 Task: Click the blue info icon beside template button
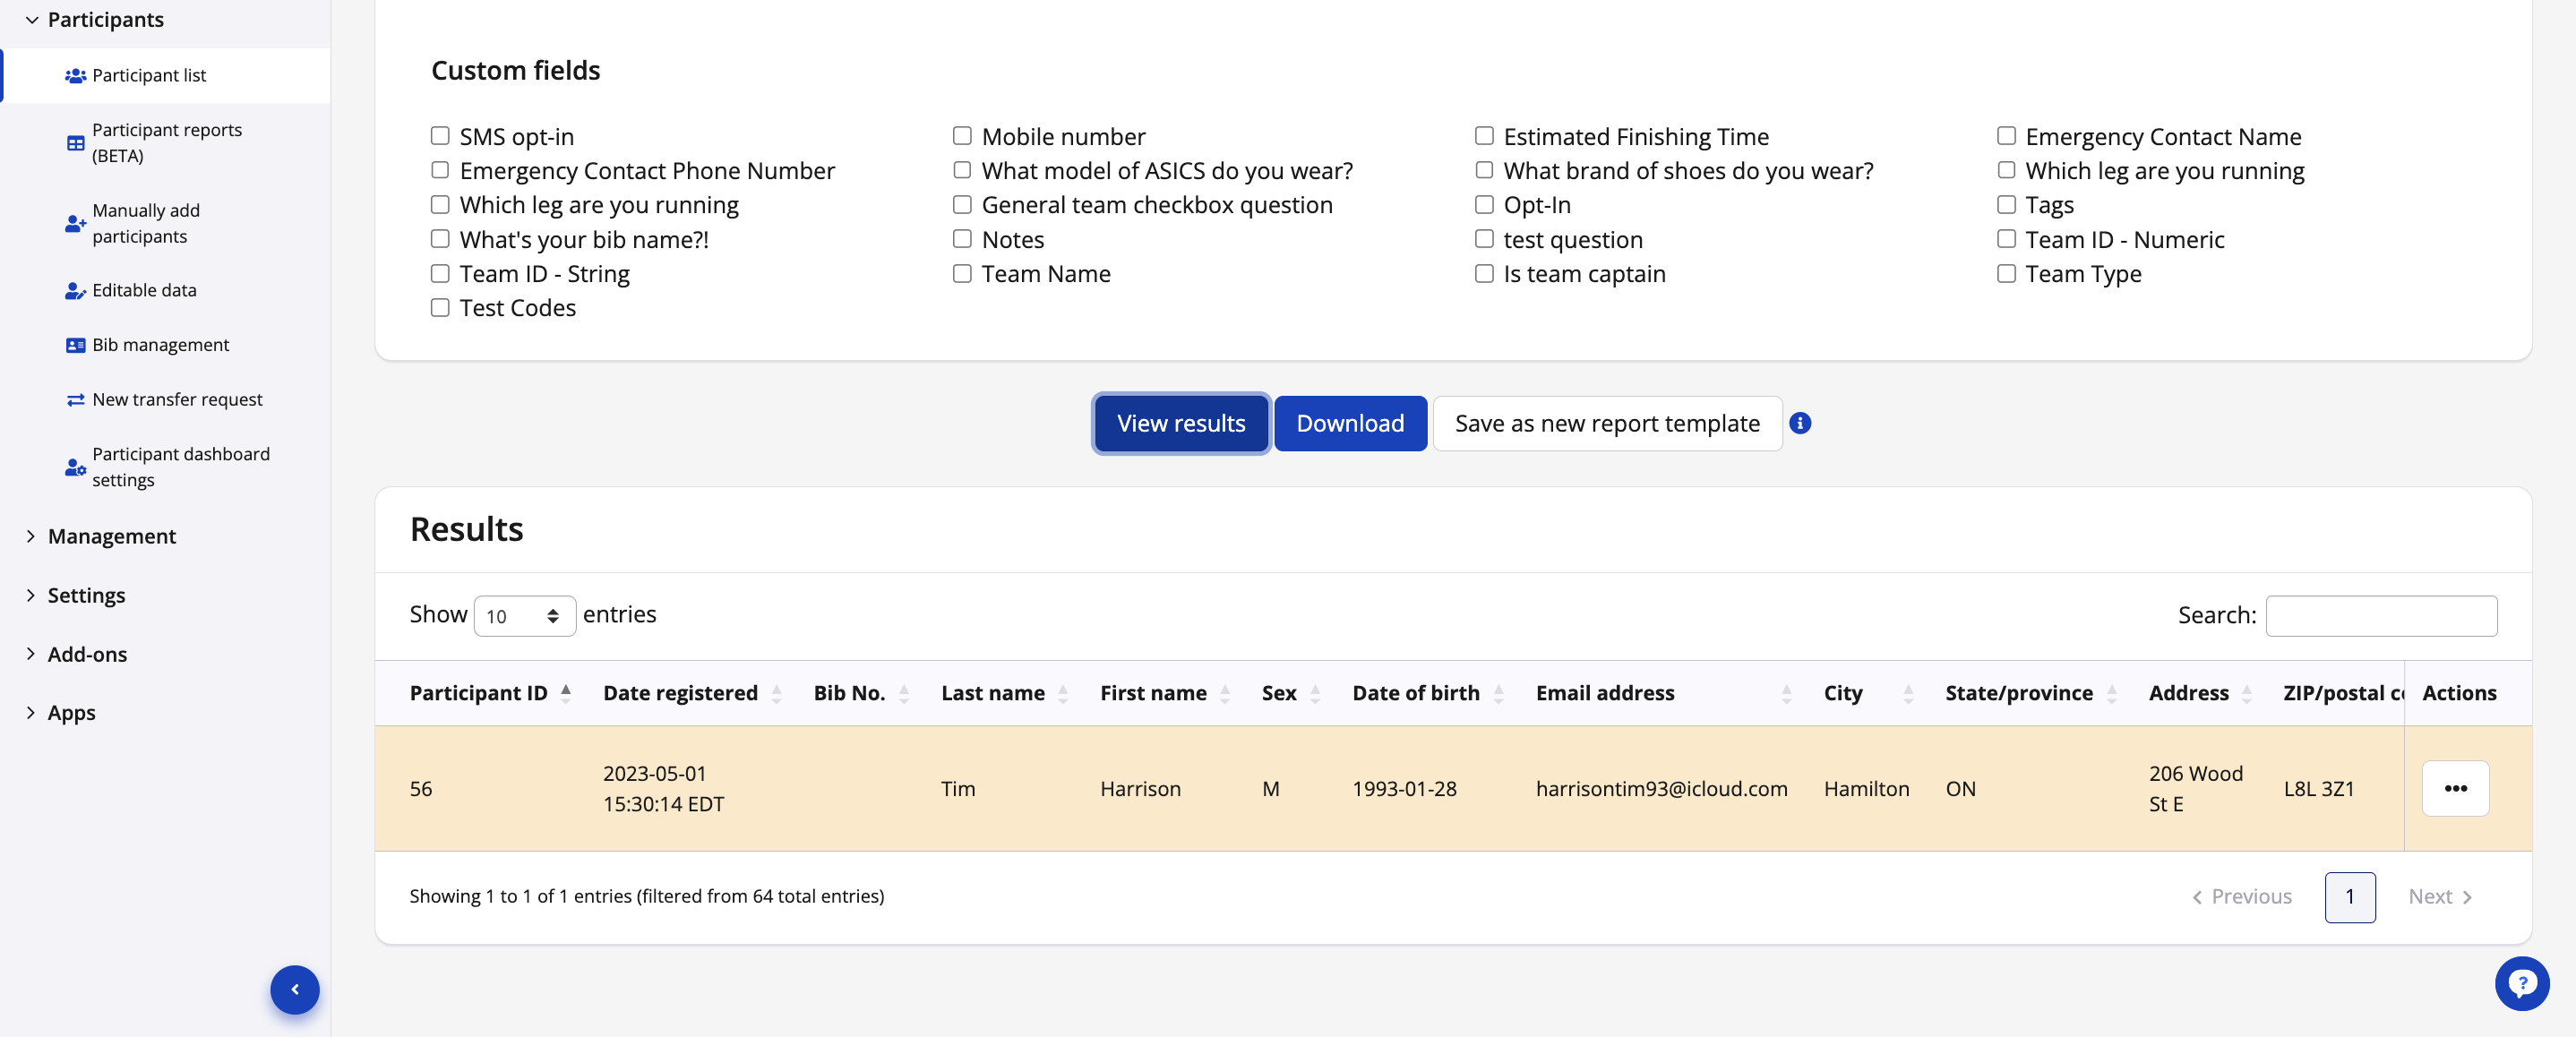[1800, 423]
